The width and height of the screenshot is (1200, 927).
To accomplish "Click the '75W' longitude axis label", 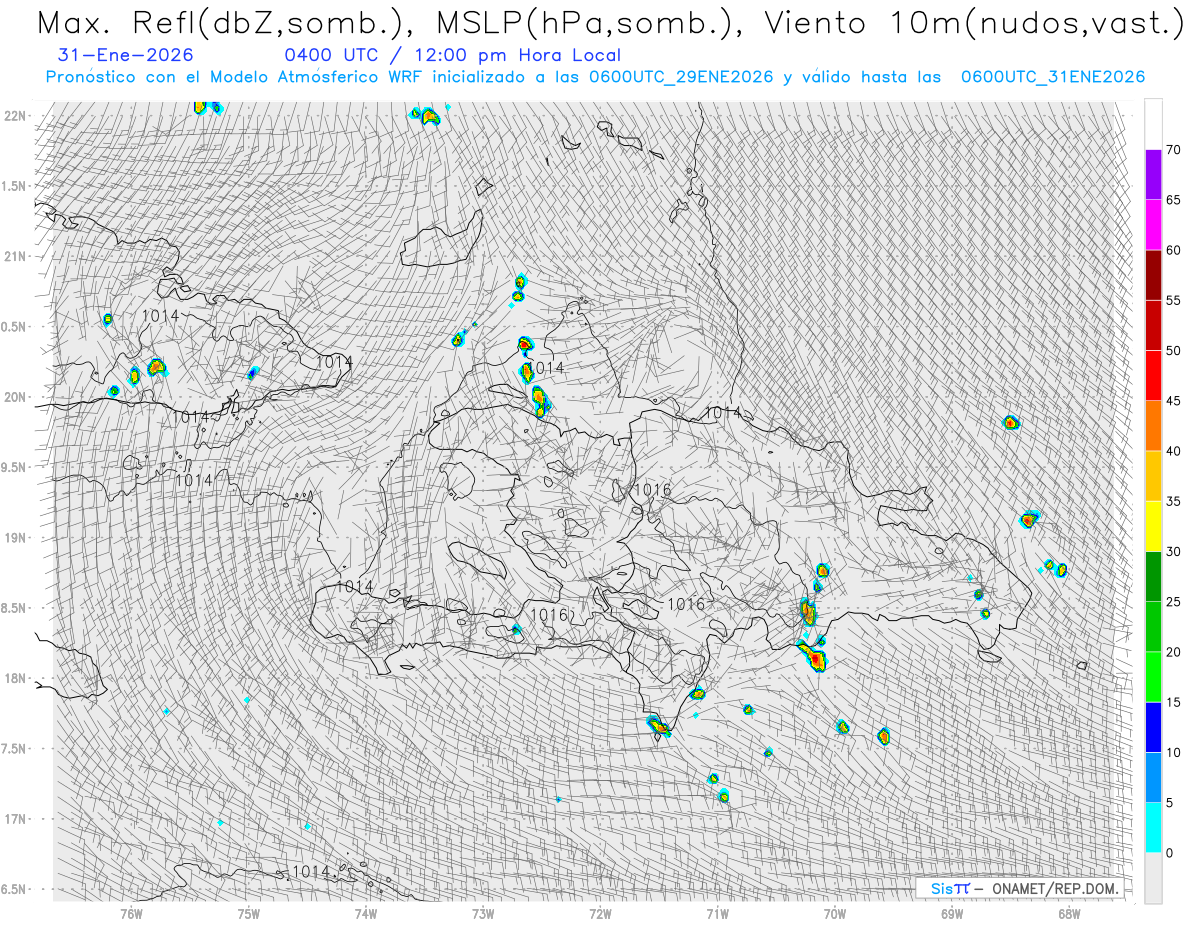I will tap(249, 913).
